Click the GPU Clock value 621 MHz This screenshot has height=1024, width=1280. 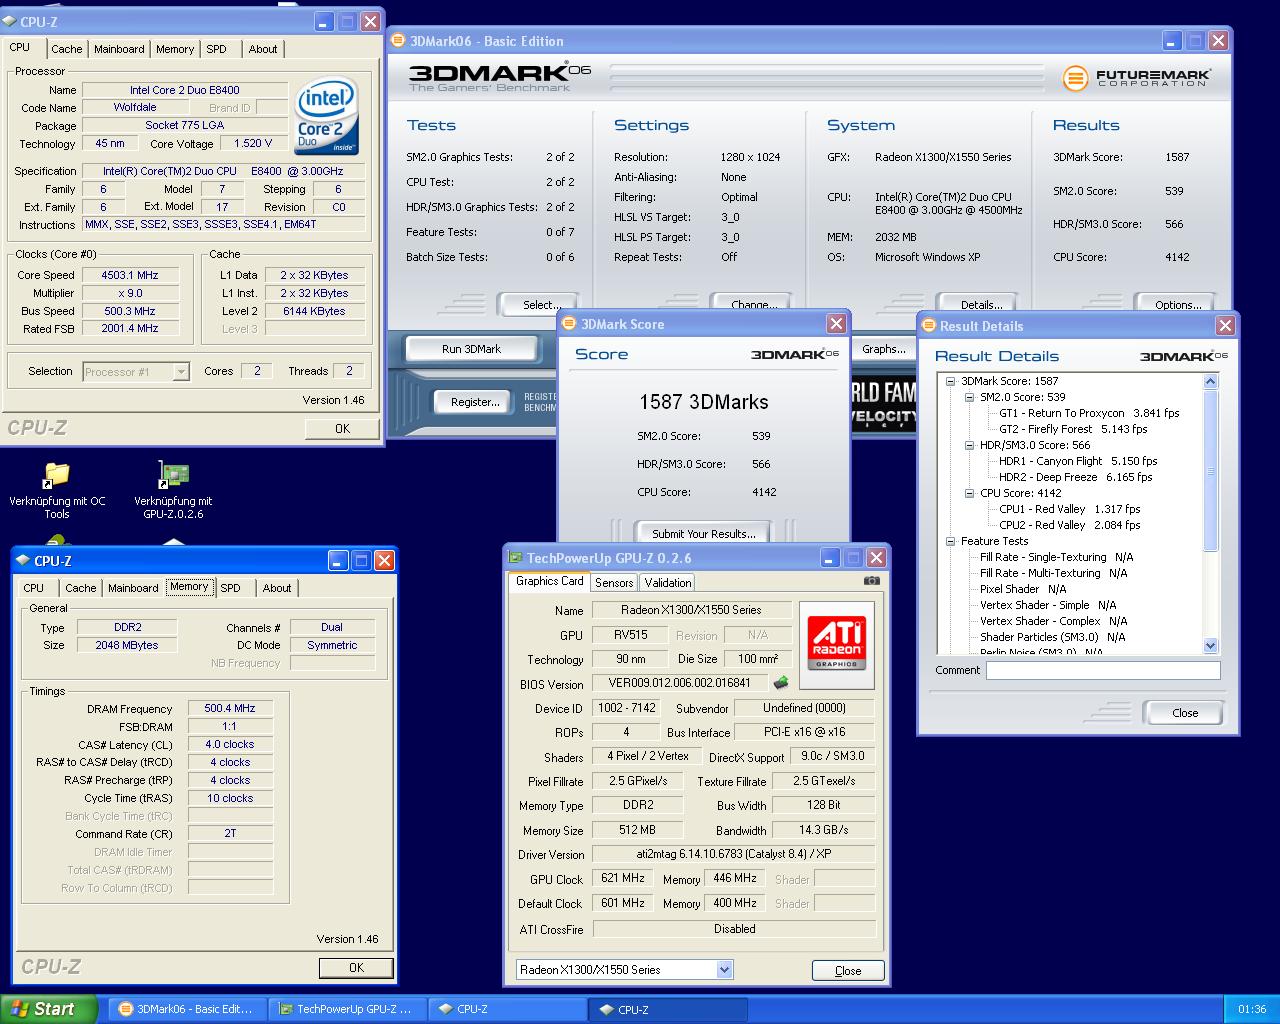pos(623,878)
